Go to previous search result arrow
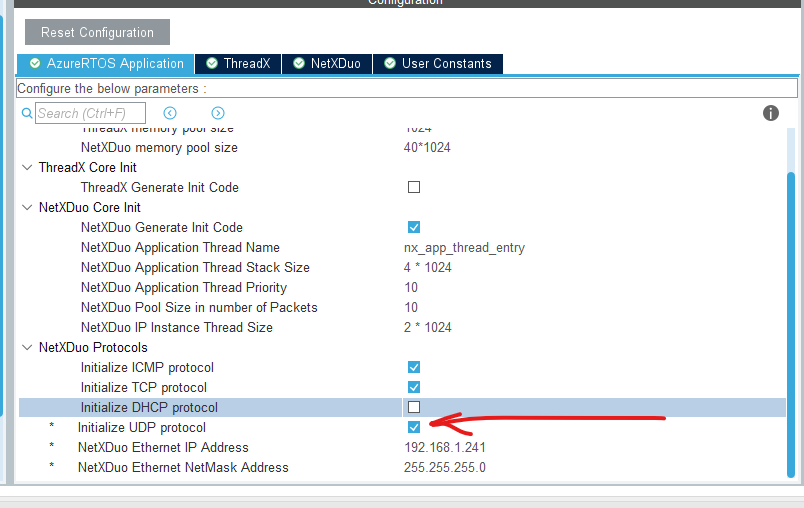The height and width of the screenshot is (508, 804). (170, 113)
